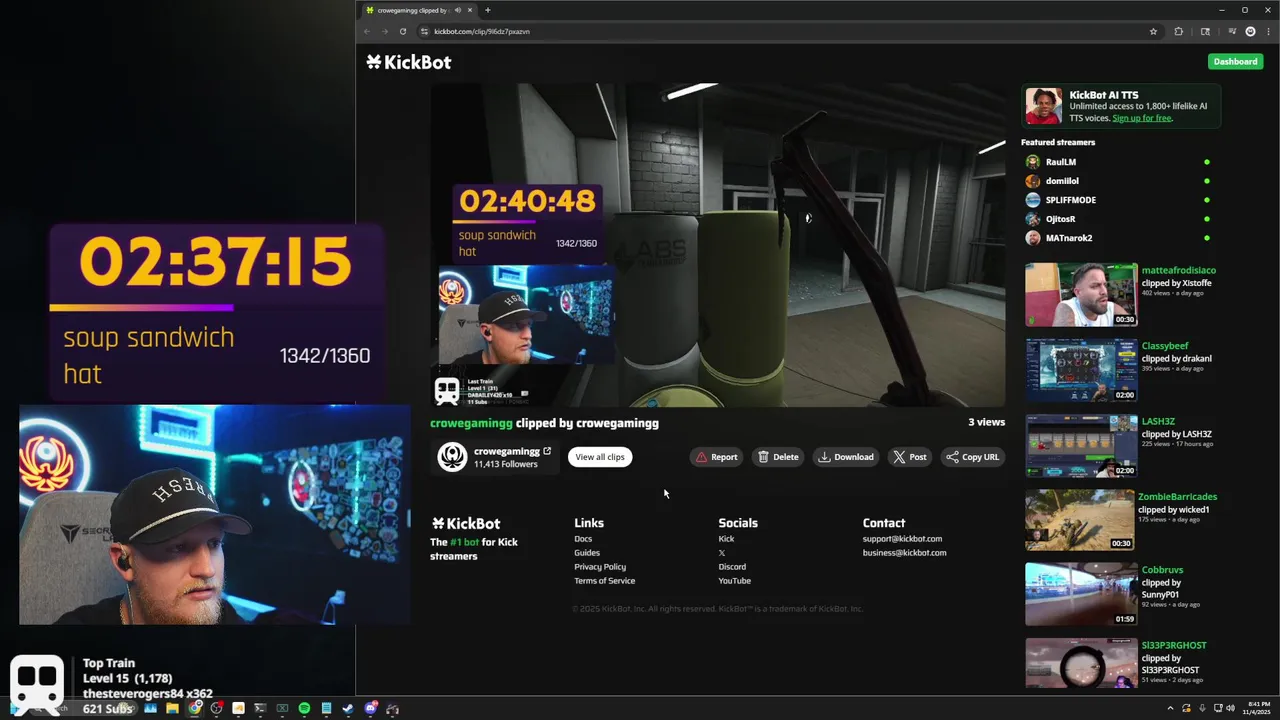Select featured streamer MATnarok2
The width and height of the screenshot is (1280, 720).
[1068, 238]
